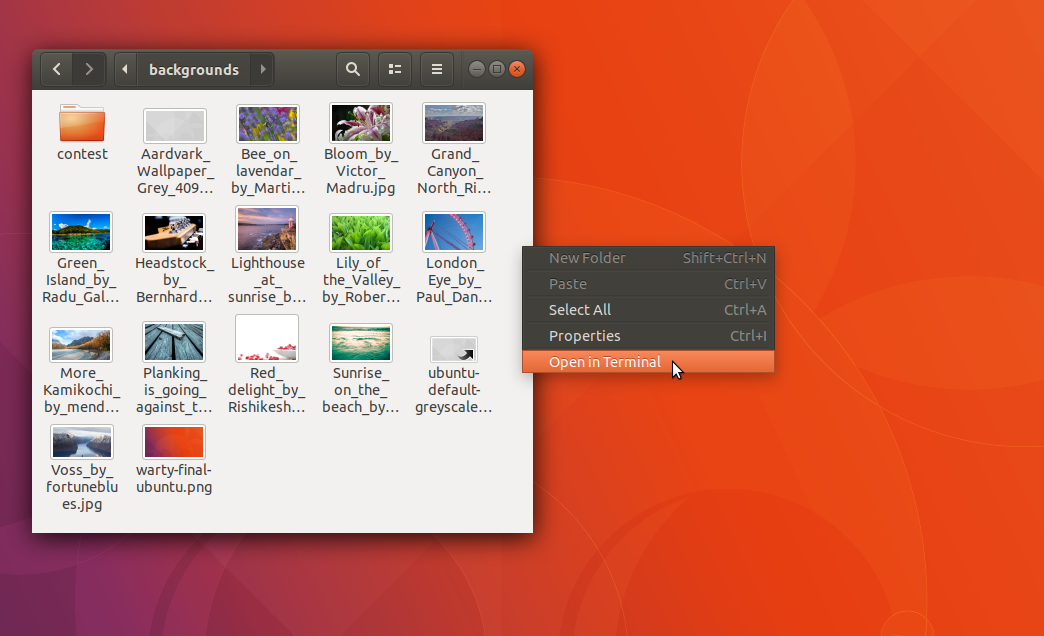This screenshot has height=636, width=1044.
Task: Select warty-final-ubuntu.png thumbnail
Action: tap(174, 442)
